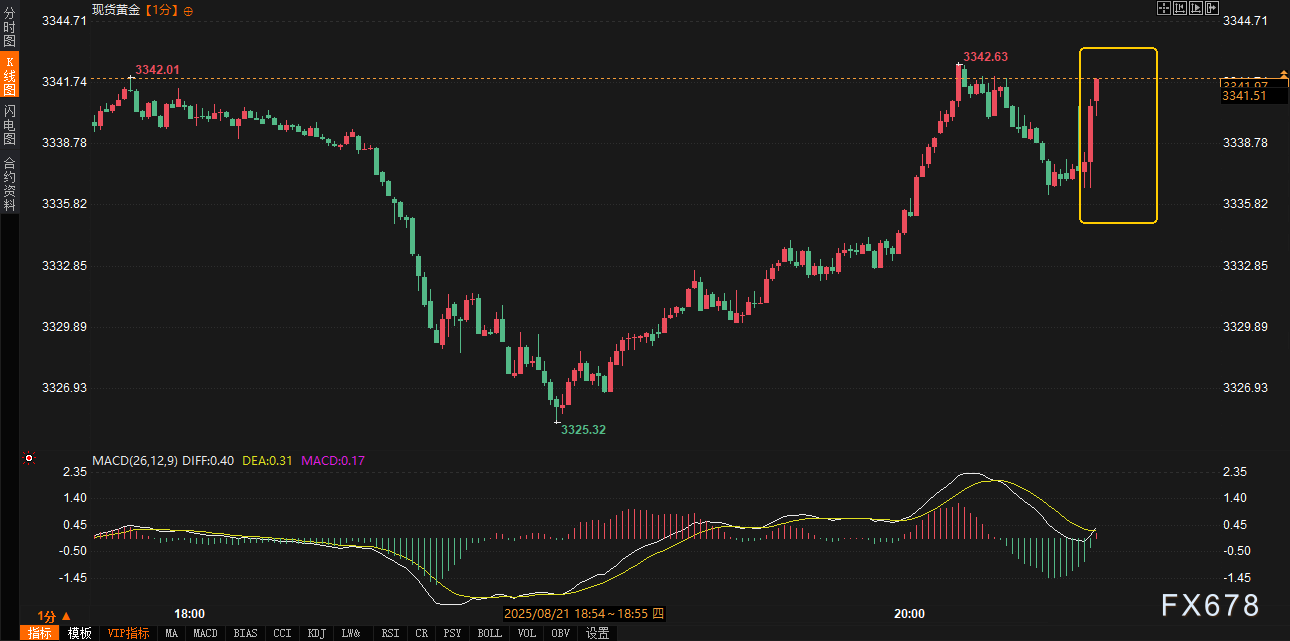Click the VIP指标 button
This screenshot has height=641, width=1290.
click(128, 633)
